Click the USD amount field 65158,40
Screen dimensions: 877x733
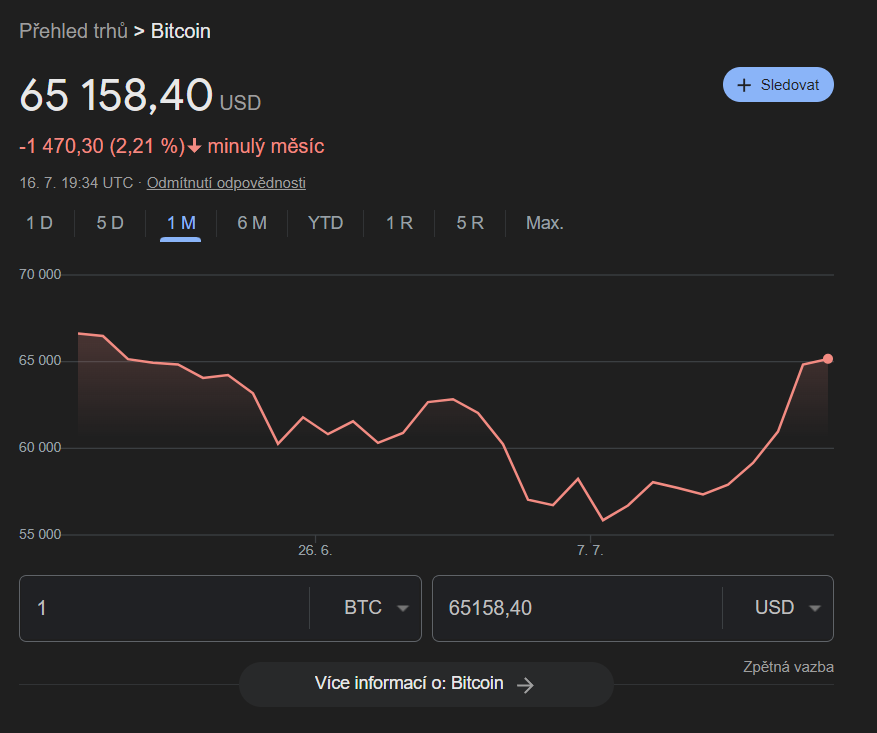577,608
